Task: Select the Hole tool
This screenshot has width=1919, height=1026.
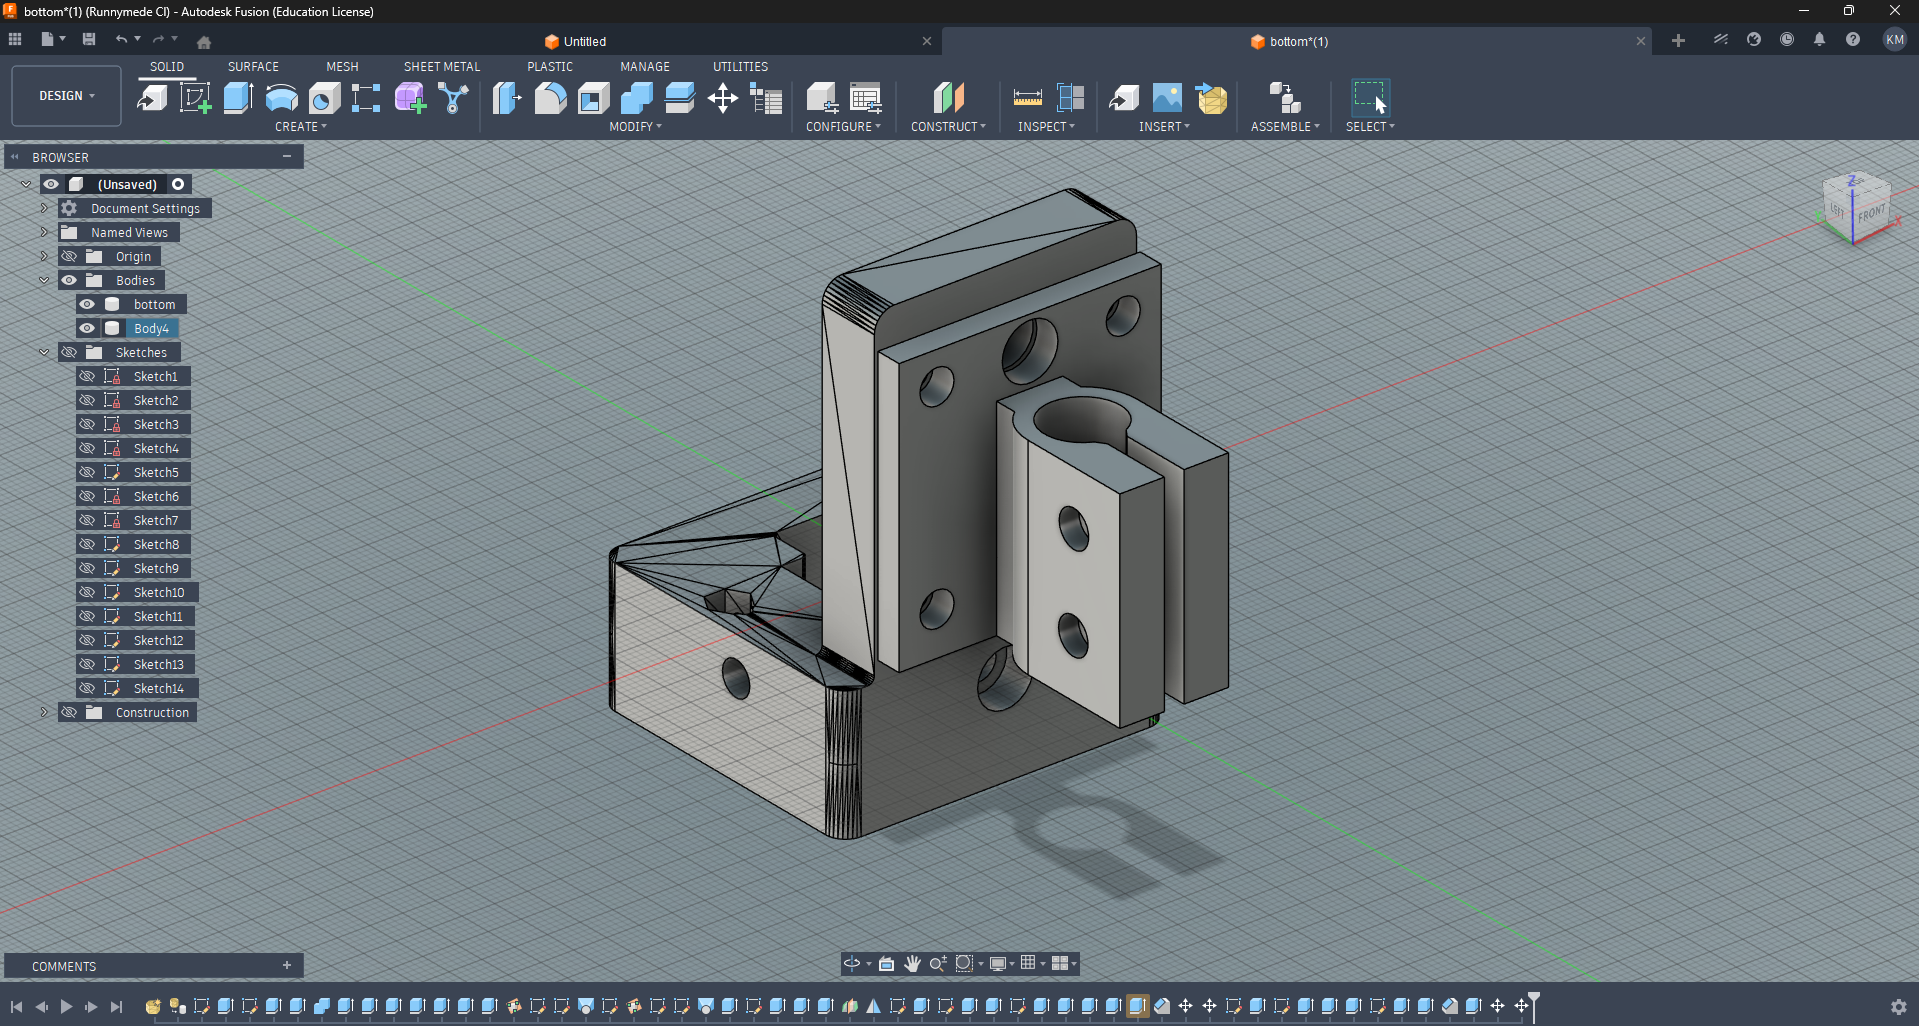Action: point(323,97)
